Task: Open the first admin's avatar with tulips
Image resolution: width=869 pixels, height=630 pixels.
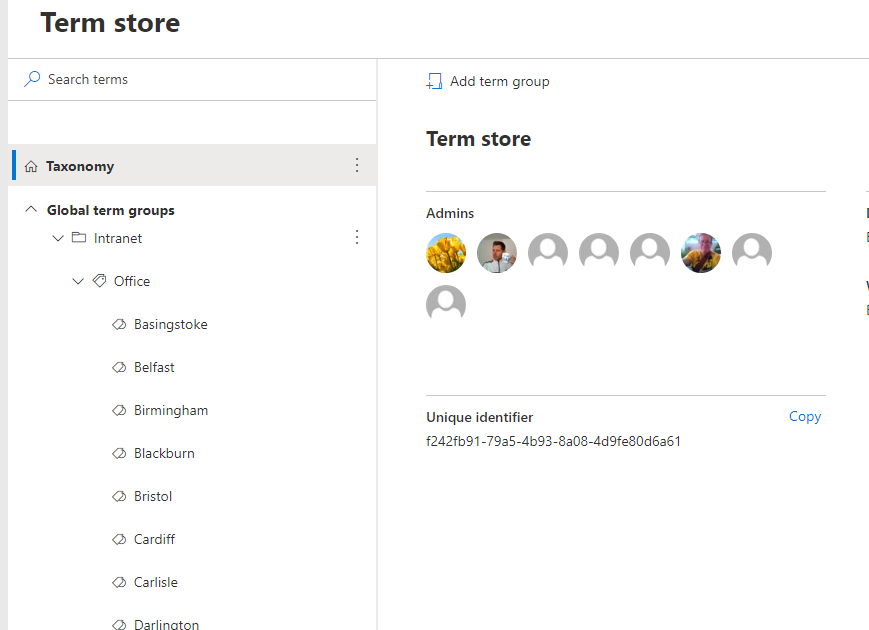Action: point(445,252)
